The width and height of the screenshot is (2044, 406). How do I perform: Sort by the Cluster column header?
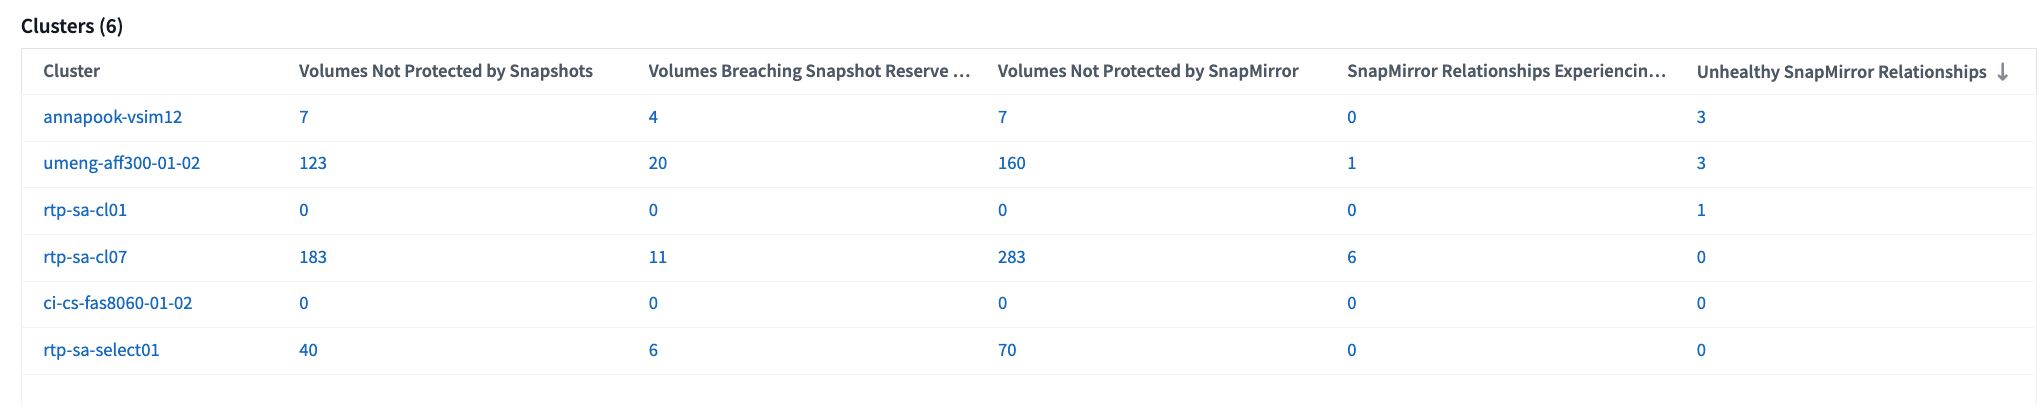click(x=72, y=71)
